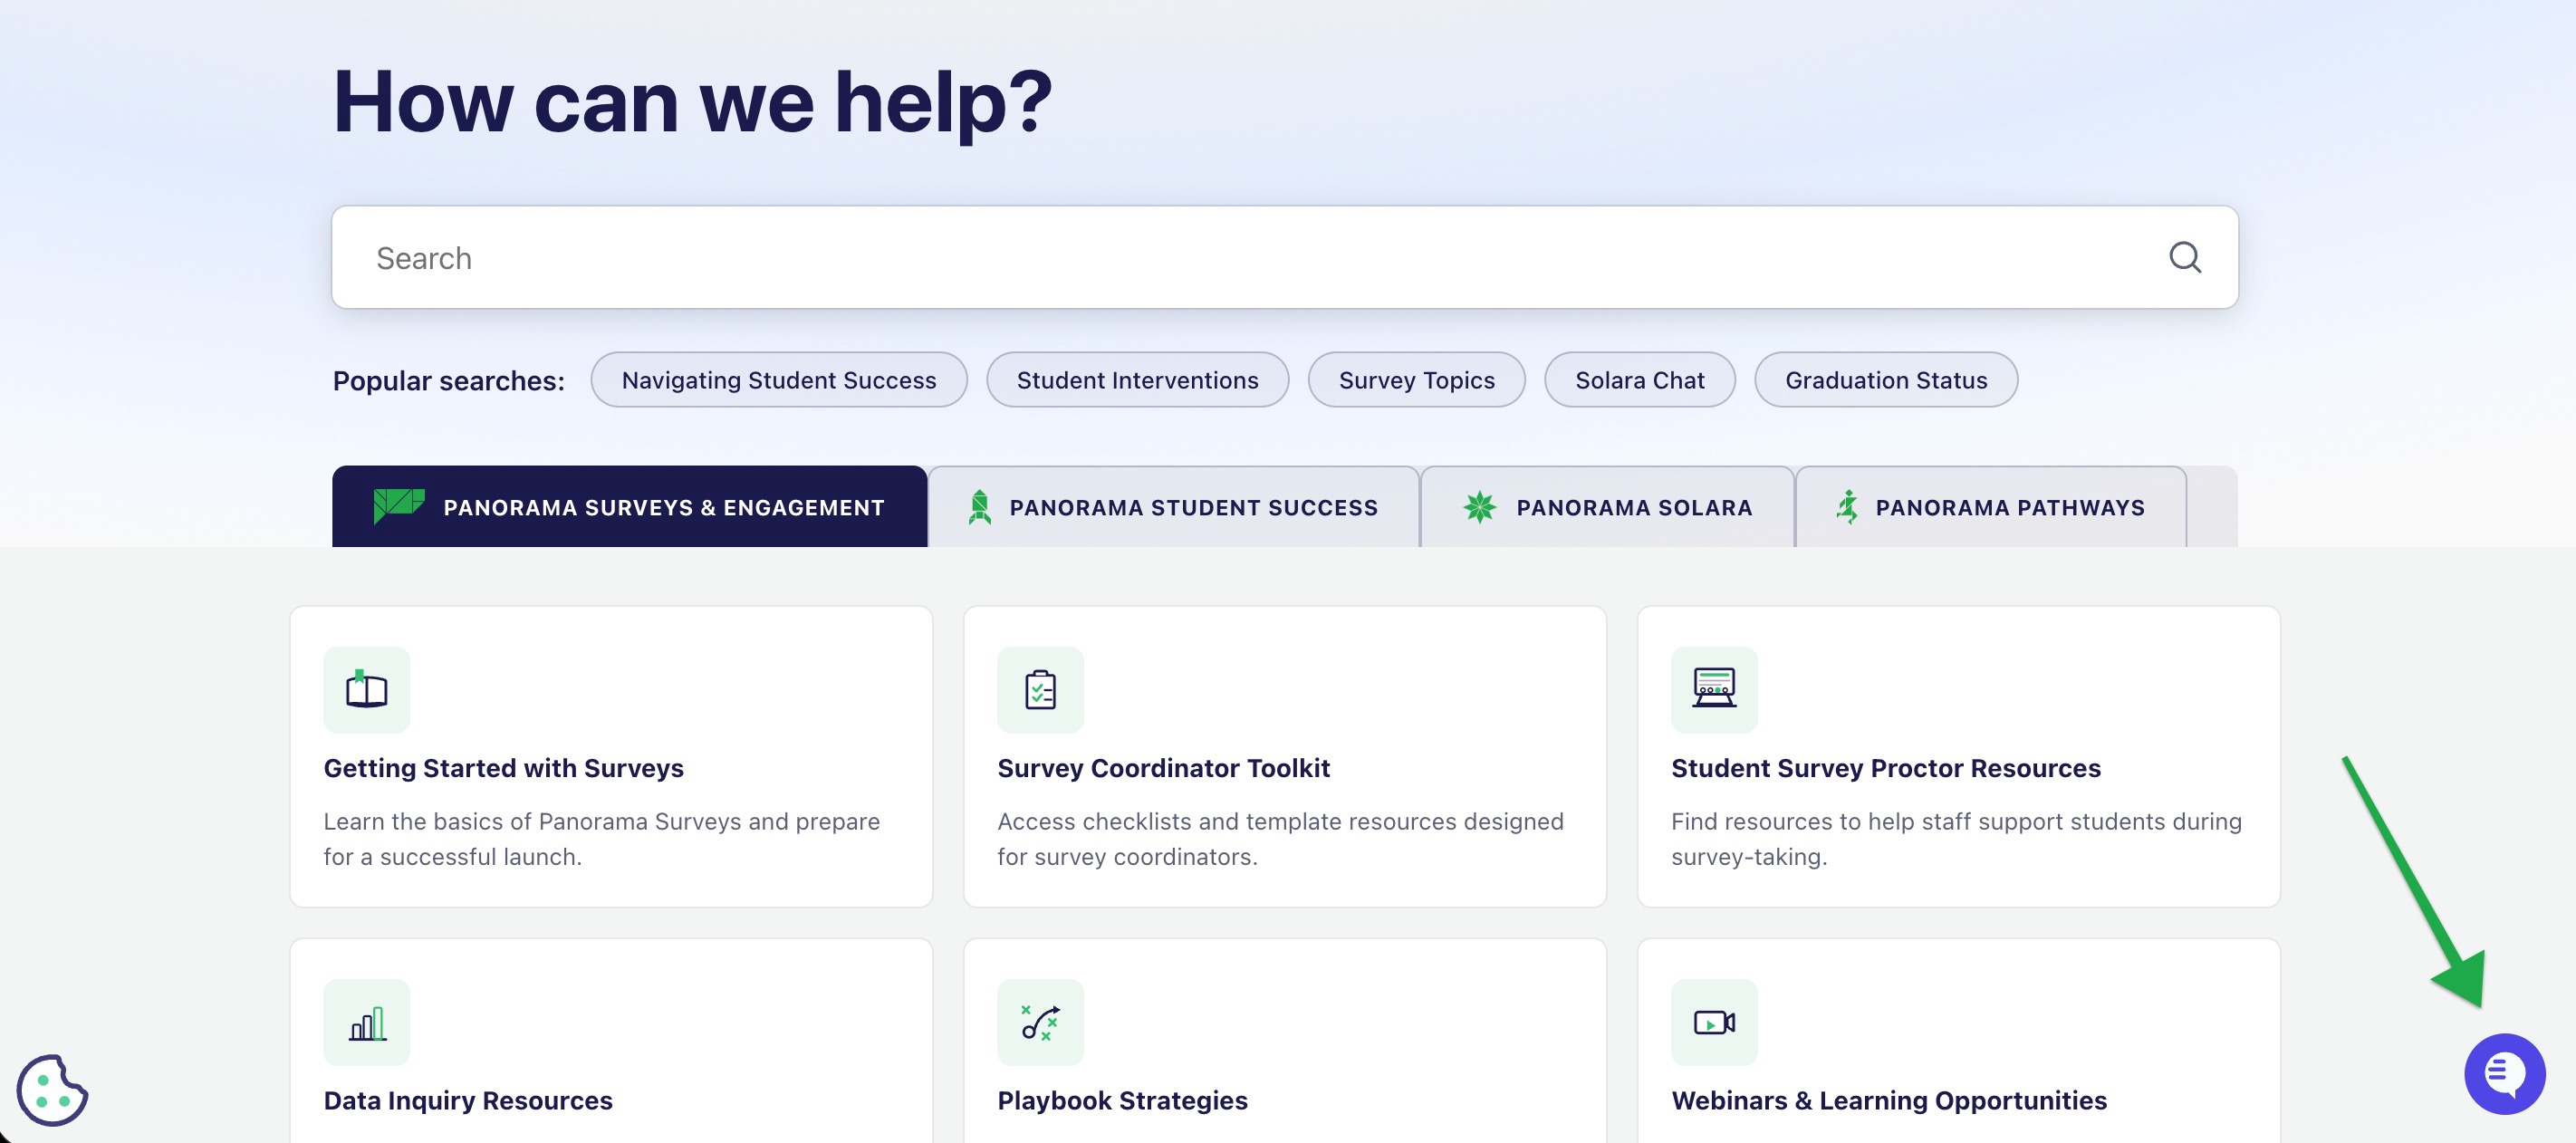Choose the Solara Chat popular search
This screenshot has height=1143, width=2576.
pyautogui.click(x=1639, y=380)
